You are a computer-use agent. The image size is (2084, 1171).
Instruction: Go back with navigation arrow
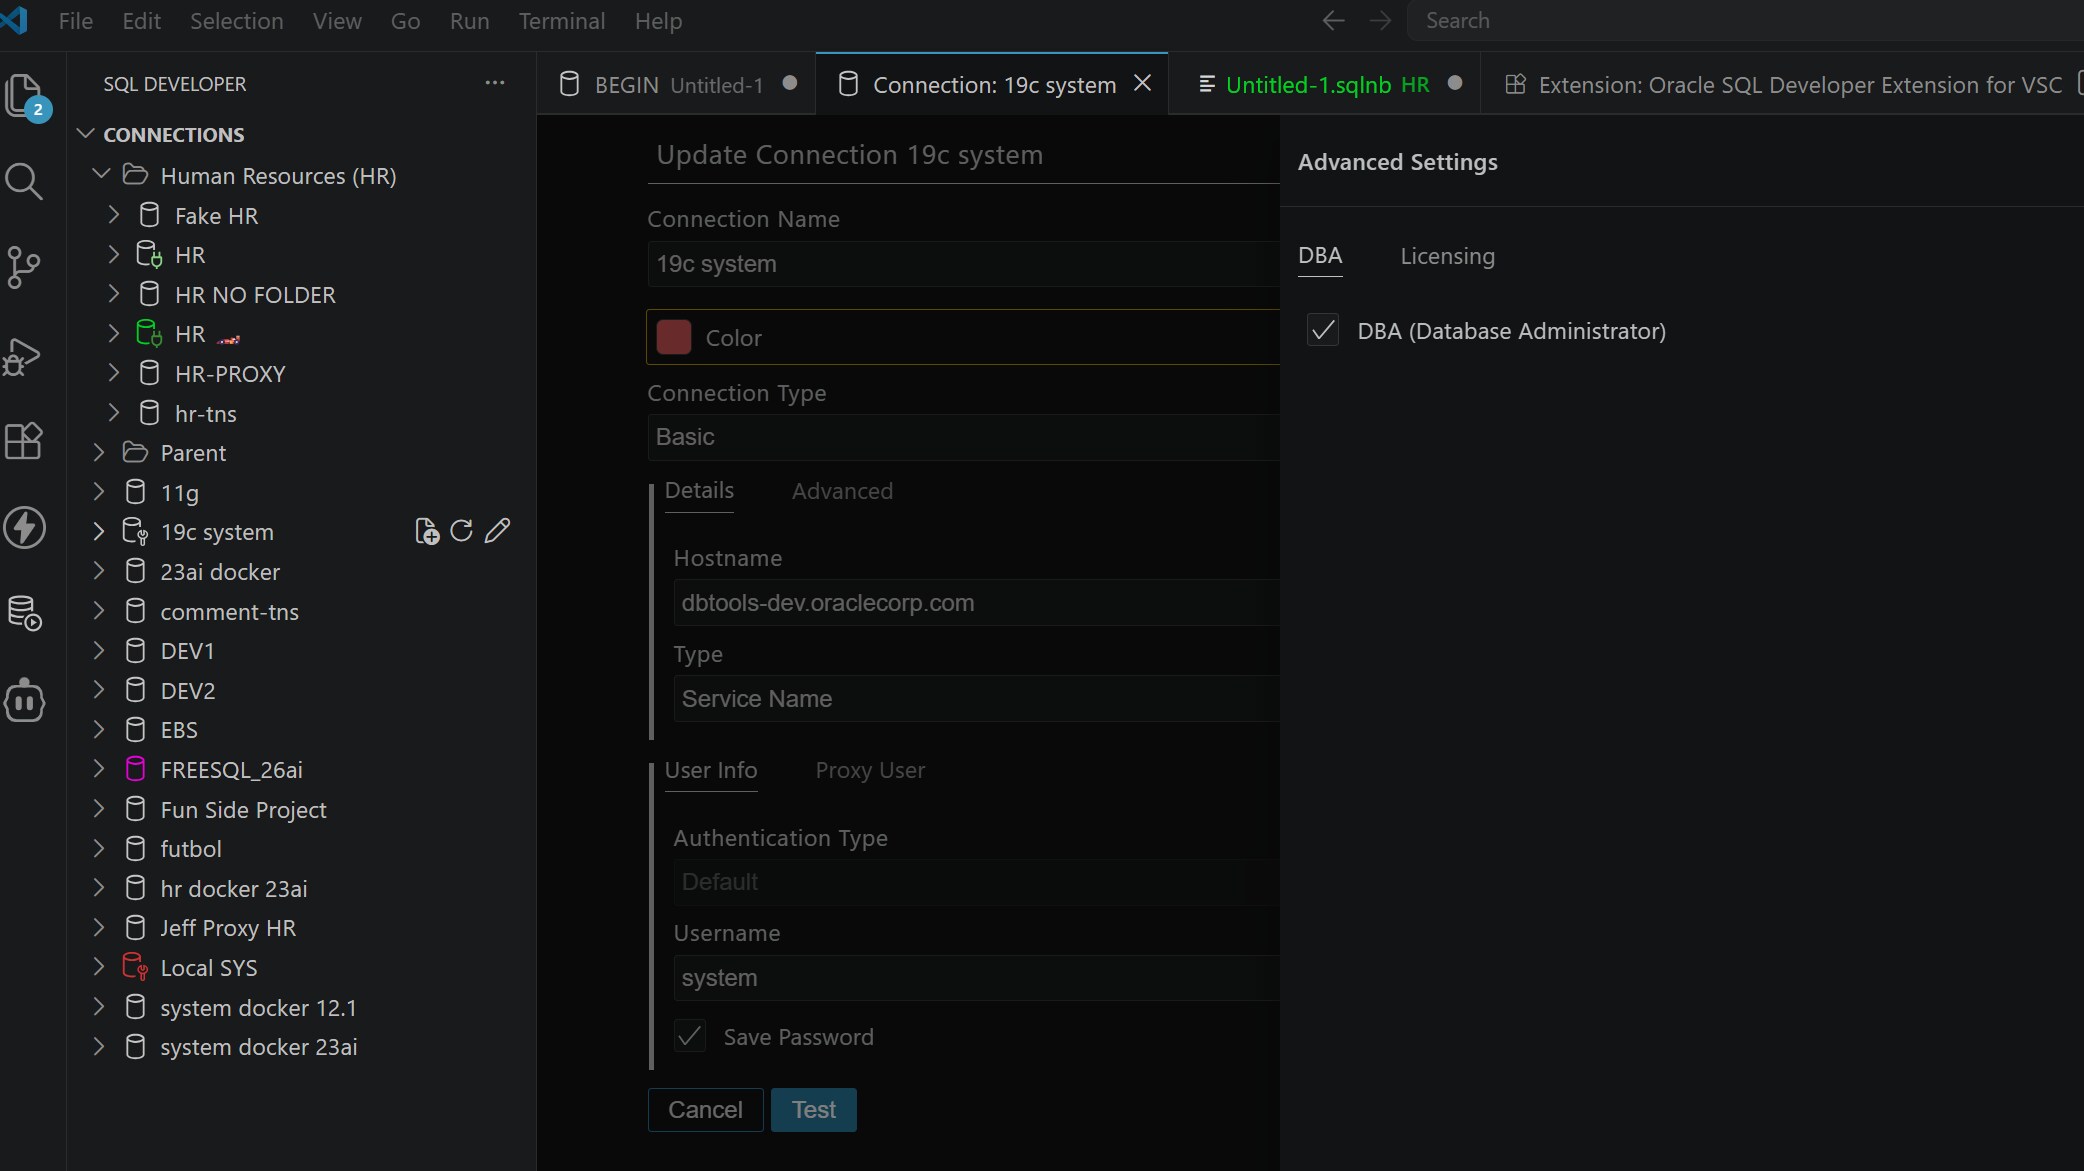point(1333,21)
